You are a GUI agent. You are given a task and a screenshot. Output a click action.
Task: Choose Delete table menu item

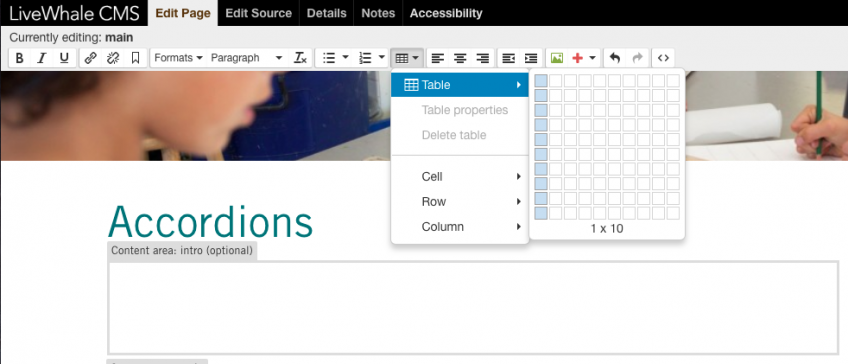click(460, 135)
